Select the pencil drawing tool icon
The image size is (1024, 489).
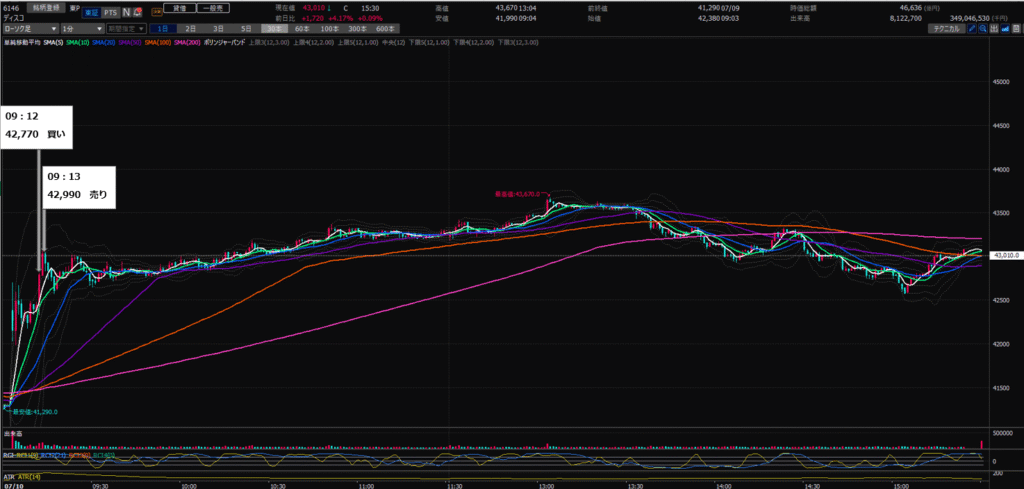[x=972, y=29]
